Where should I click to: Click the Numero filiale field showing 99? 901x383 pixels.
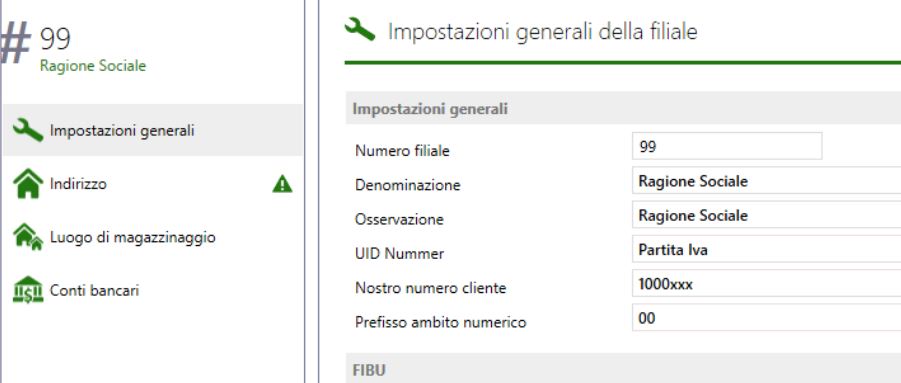tap(727, 146)
